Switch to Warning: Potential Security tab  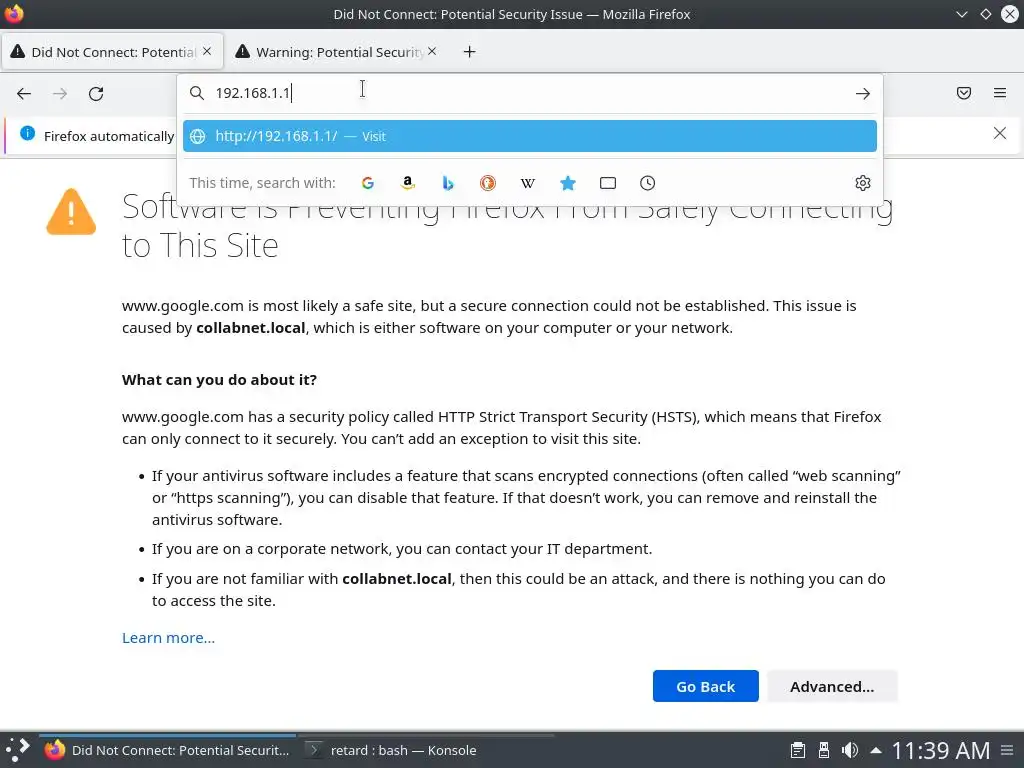[x=336, y=52]
